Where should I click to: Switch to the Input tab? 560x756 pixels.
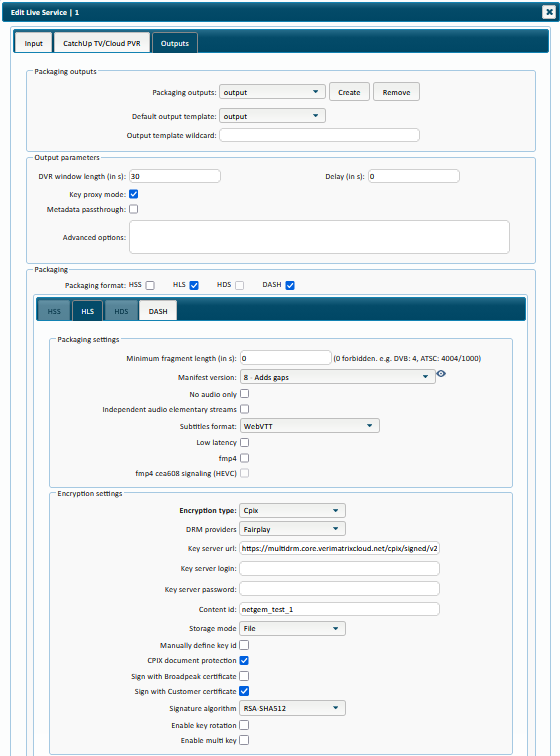tap(33, 43)
